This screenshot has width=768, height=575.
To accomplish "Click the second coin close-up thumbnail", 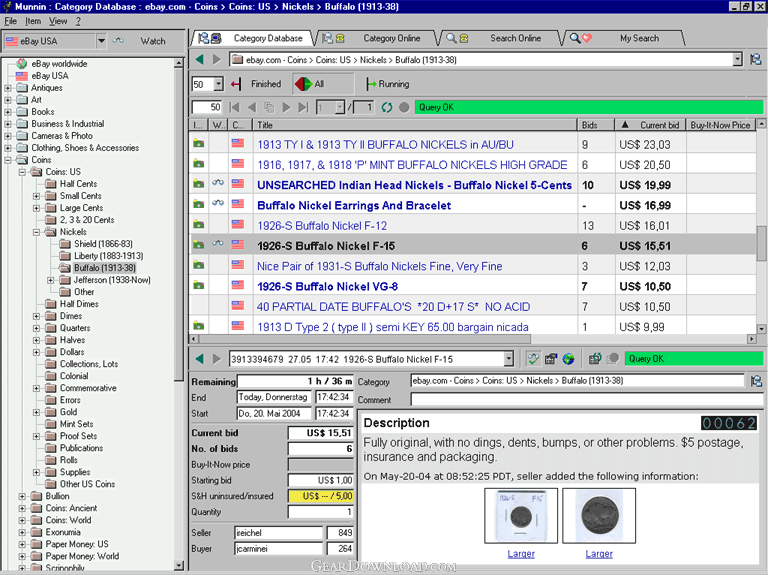I will 599,516.
